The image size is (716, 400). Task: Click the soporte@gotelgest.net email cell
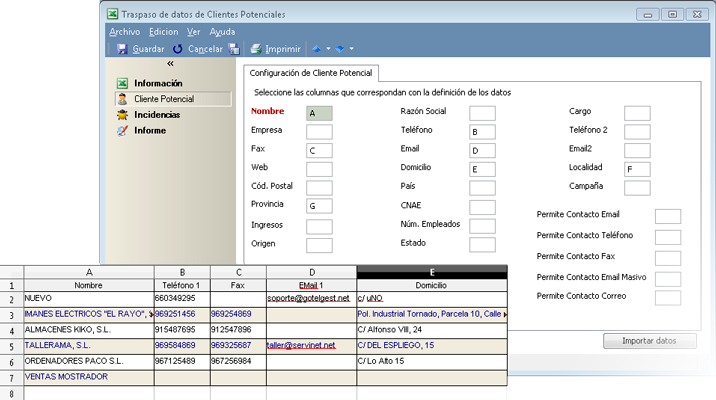coord(311,299)
